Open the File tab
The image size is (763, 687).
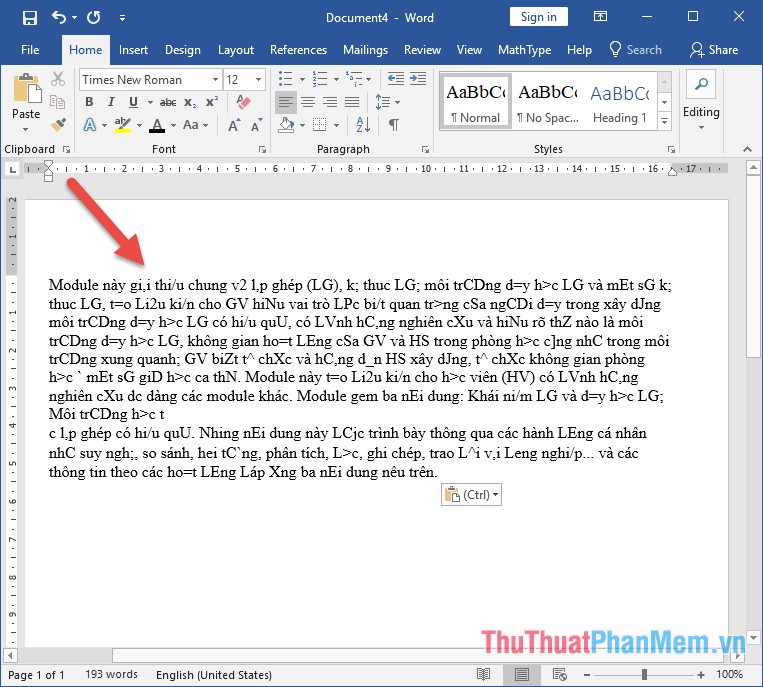click(x=30, y=50)
